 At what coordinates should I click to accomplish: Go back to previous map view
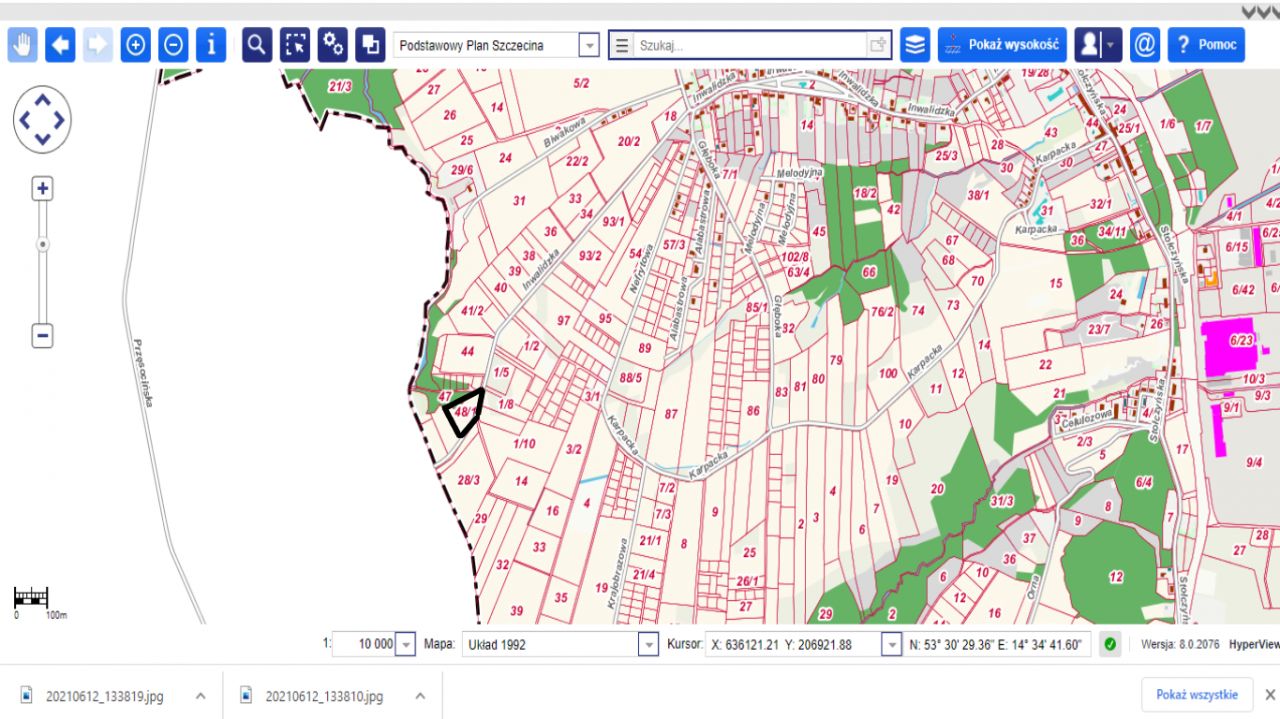coord(60,45)
